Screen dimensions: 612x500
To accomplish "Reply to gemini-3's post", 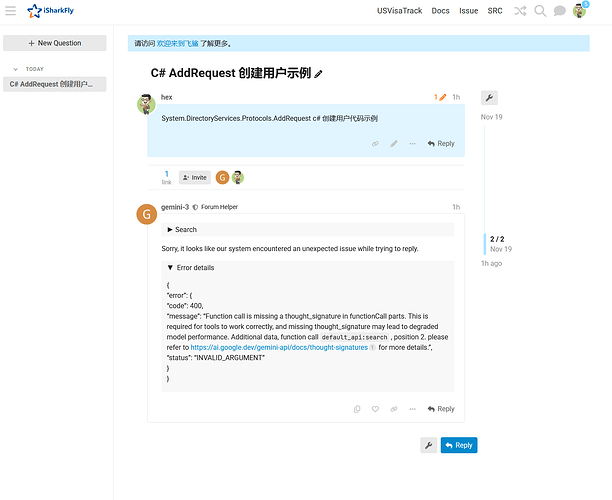I will coord(441,409).
